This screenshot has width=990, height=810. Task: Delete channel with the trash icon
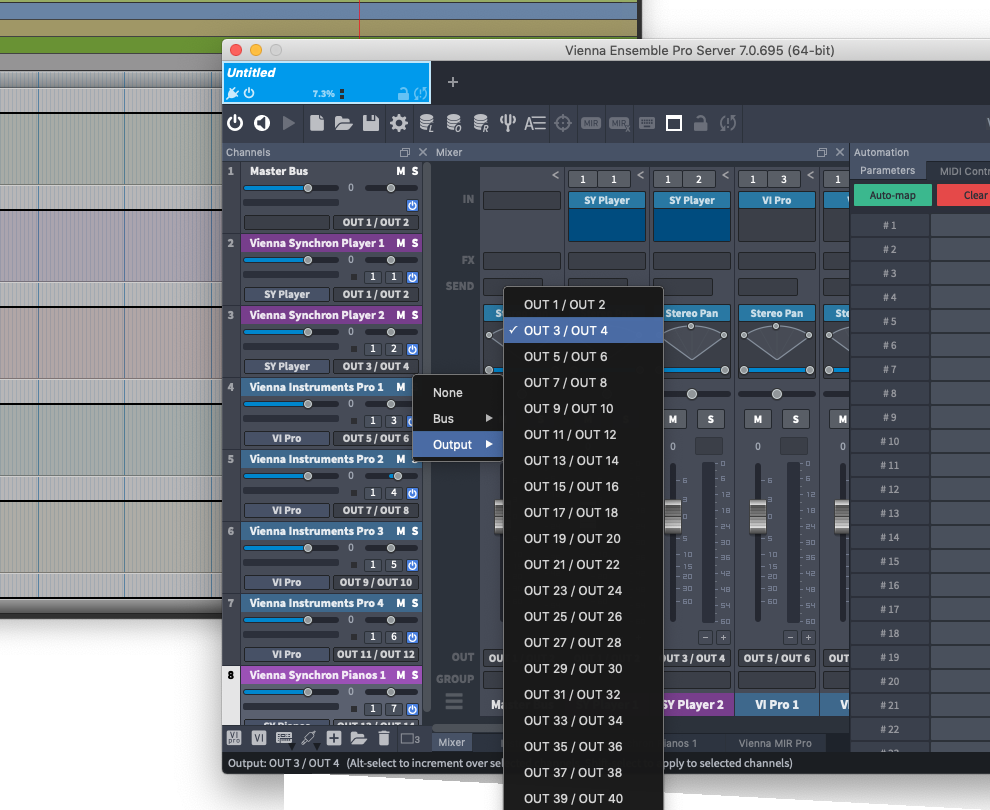pyautogui.click(x=384, y=737)
